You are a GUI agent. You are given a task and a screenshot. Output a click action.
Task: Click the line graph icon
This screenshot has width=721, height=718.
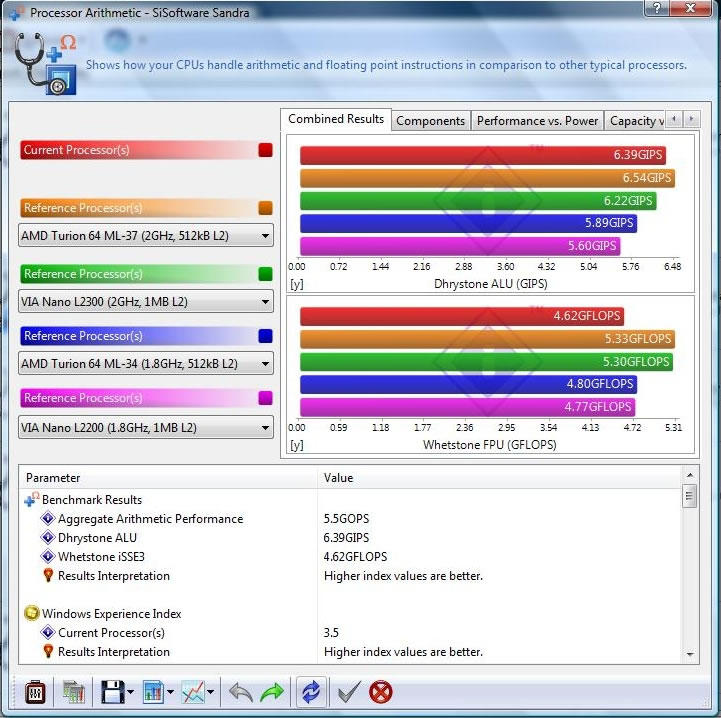pyautogui.click(x=193, y=692)
